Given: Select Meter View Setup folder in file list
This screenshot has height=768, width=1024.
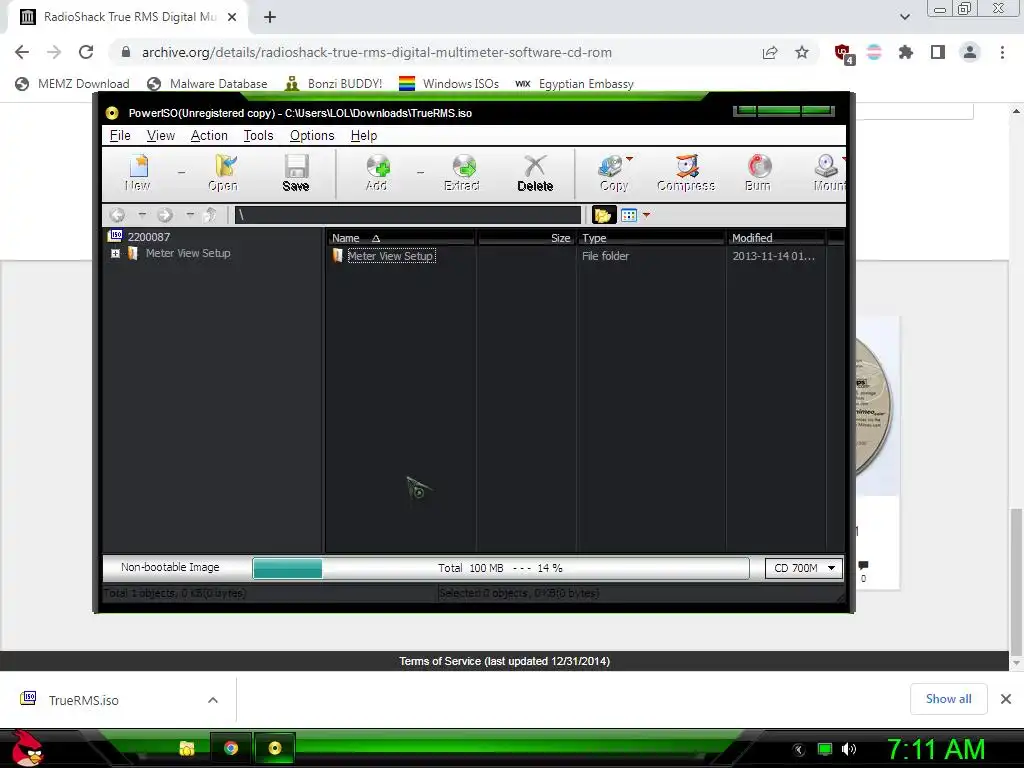Looking at the screenshot, I should pos(391,256).
